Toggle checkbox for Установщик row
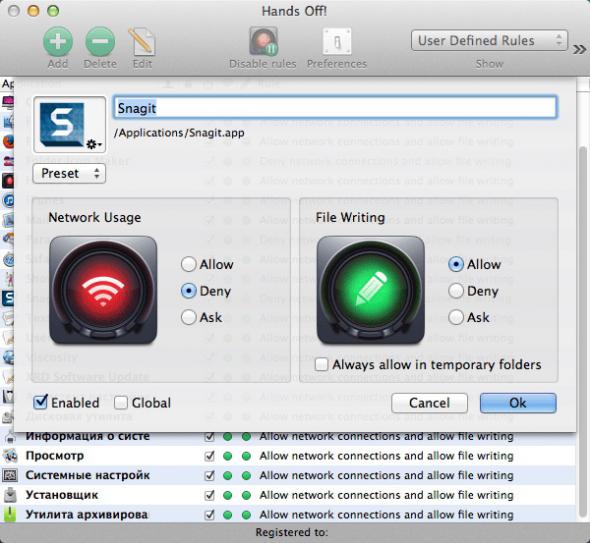The height and width of the screenshot is (543, 590). click(209, 495)
